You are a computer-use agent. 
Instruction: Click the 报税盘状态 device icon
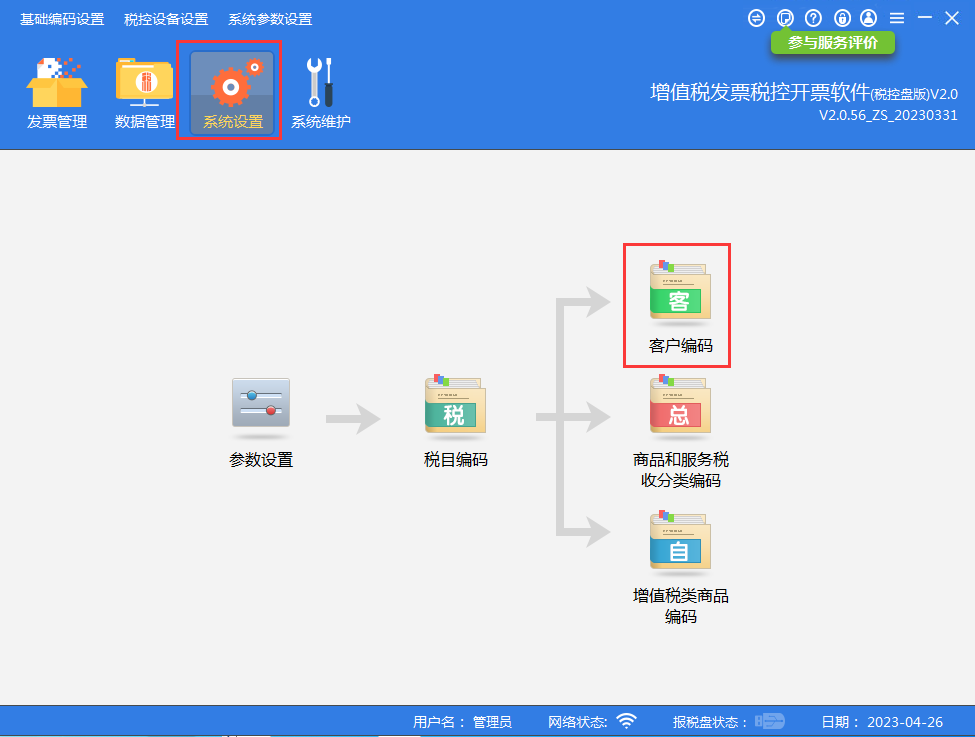point(770,721)
